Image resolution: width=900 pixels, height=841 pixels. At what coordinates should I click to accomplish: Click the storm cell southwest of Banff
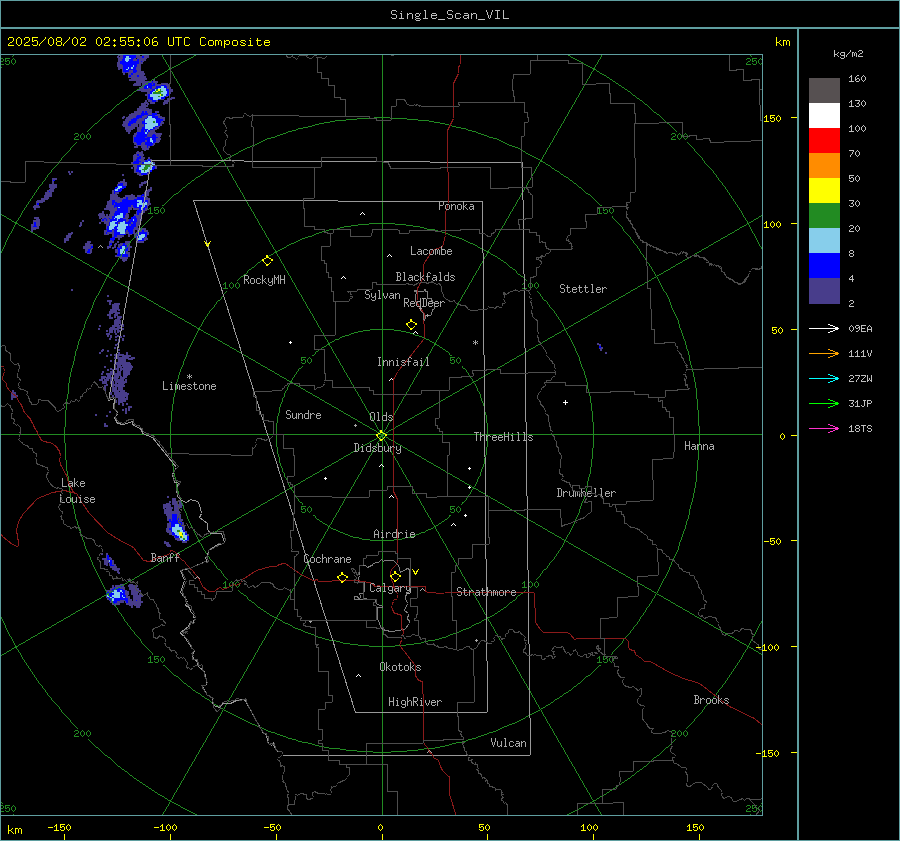[124, 594]
